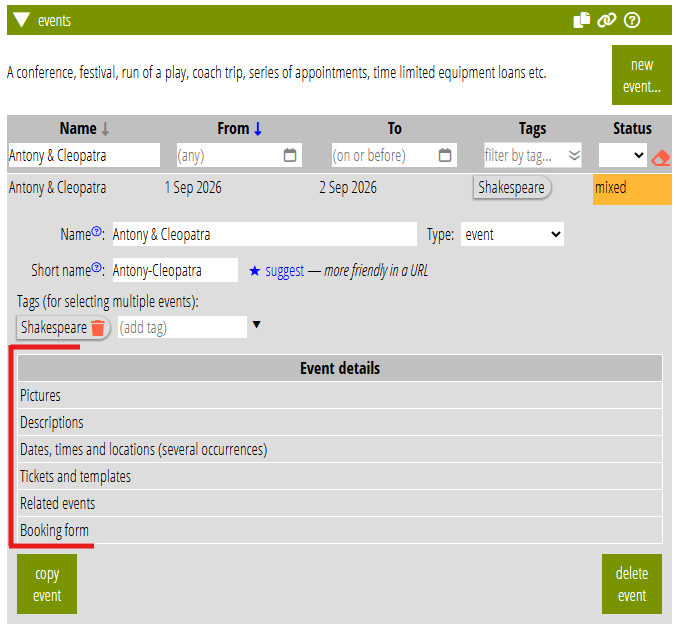
Task: Click the Event details heading
Action: [x=340, y=369]
